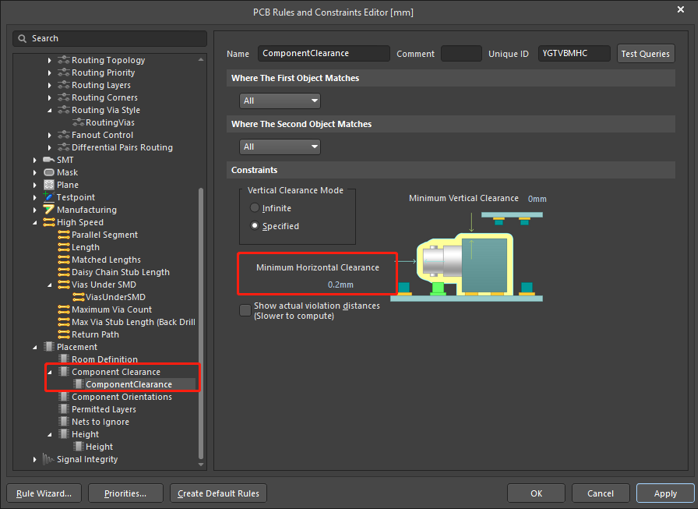Image resolution: width=698 pixels, height=511 pixels.
Task: Click the Routing Layers rule icon
Action: click(x=64, y=85)
